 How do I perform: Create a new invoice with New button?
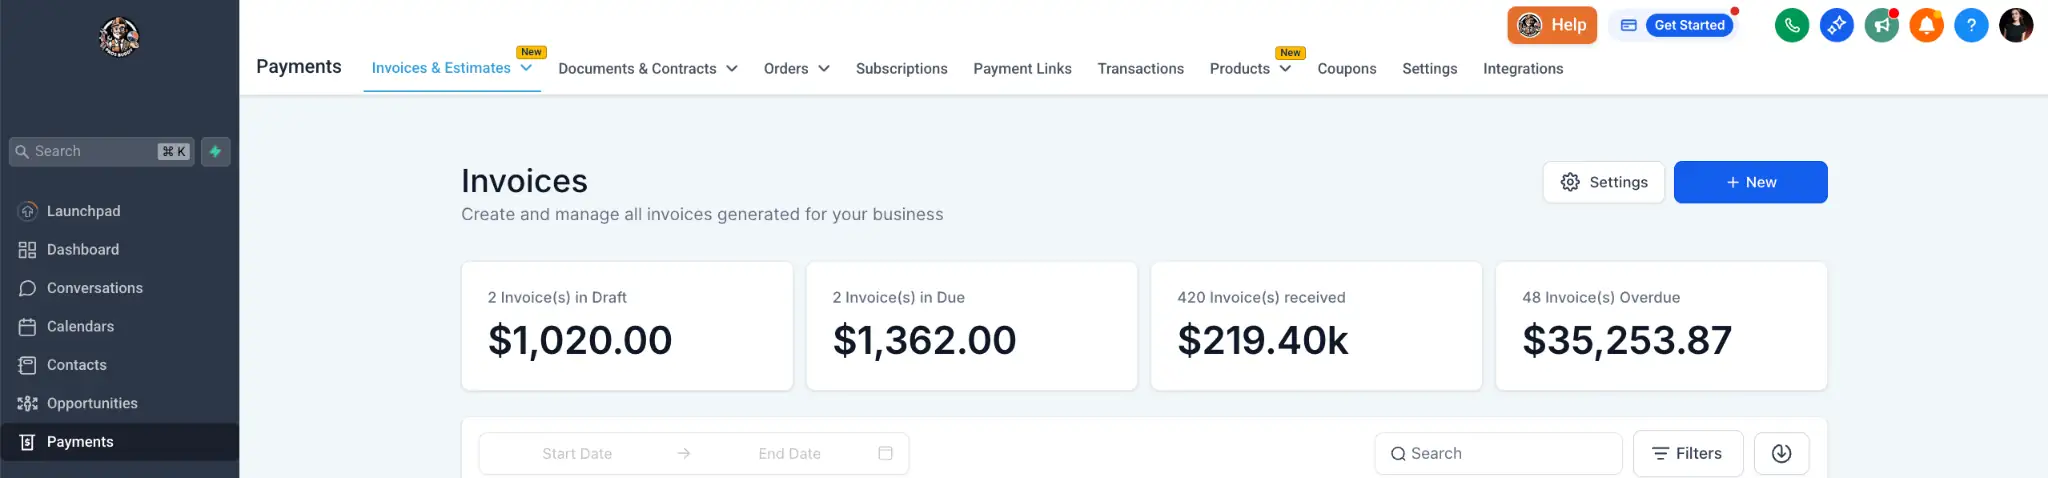pos(1751,182)
